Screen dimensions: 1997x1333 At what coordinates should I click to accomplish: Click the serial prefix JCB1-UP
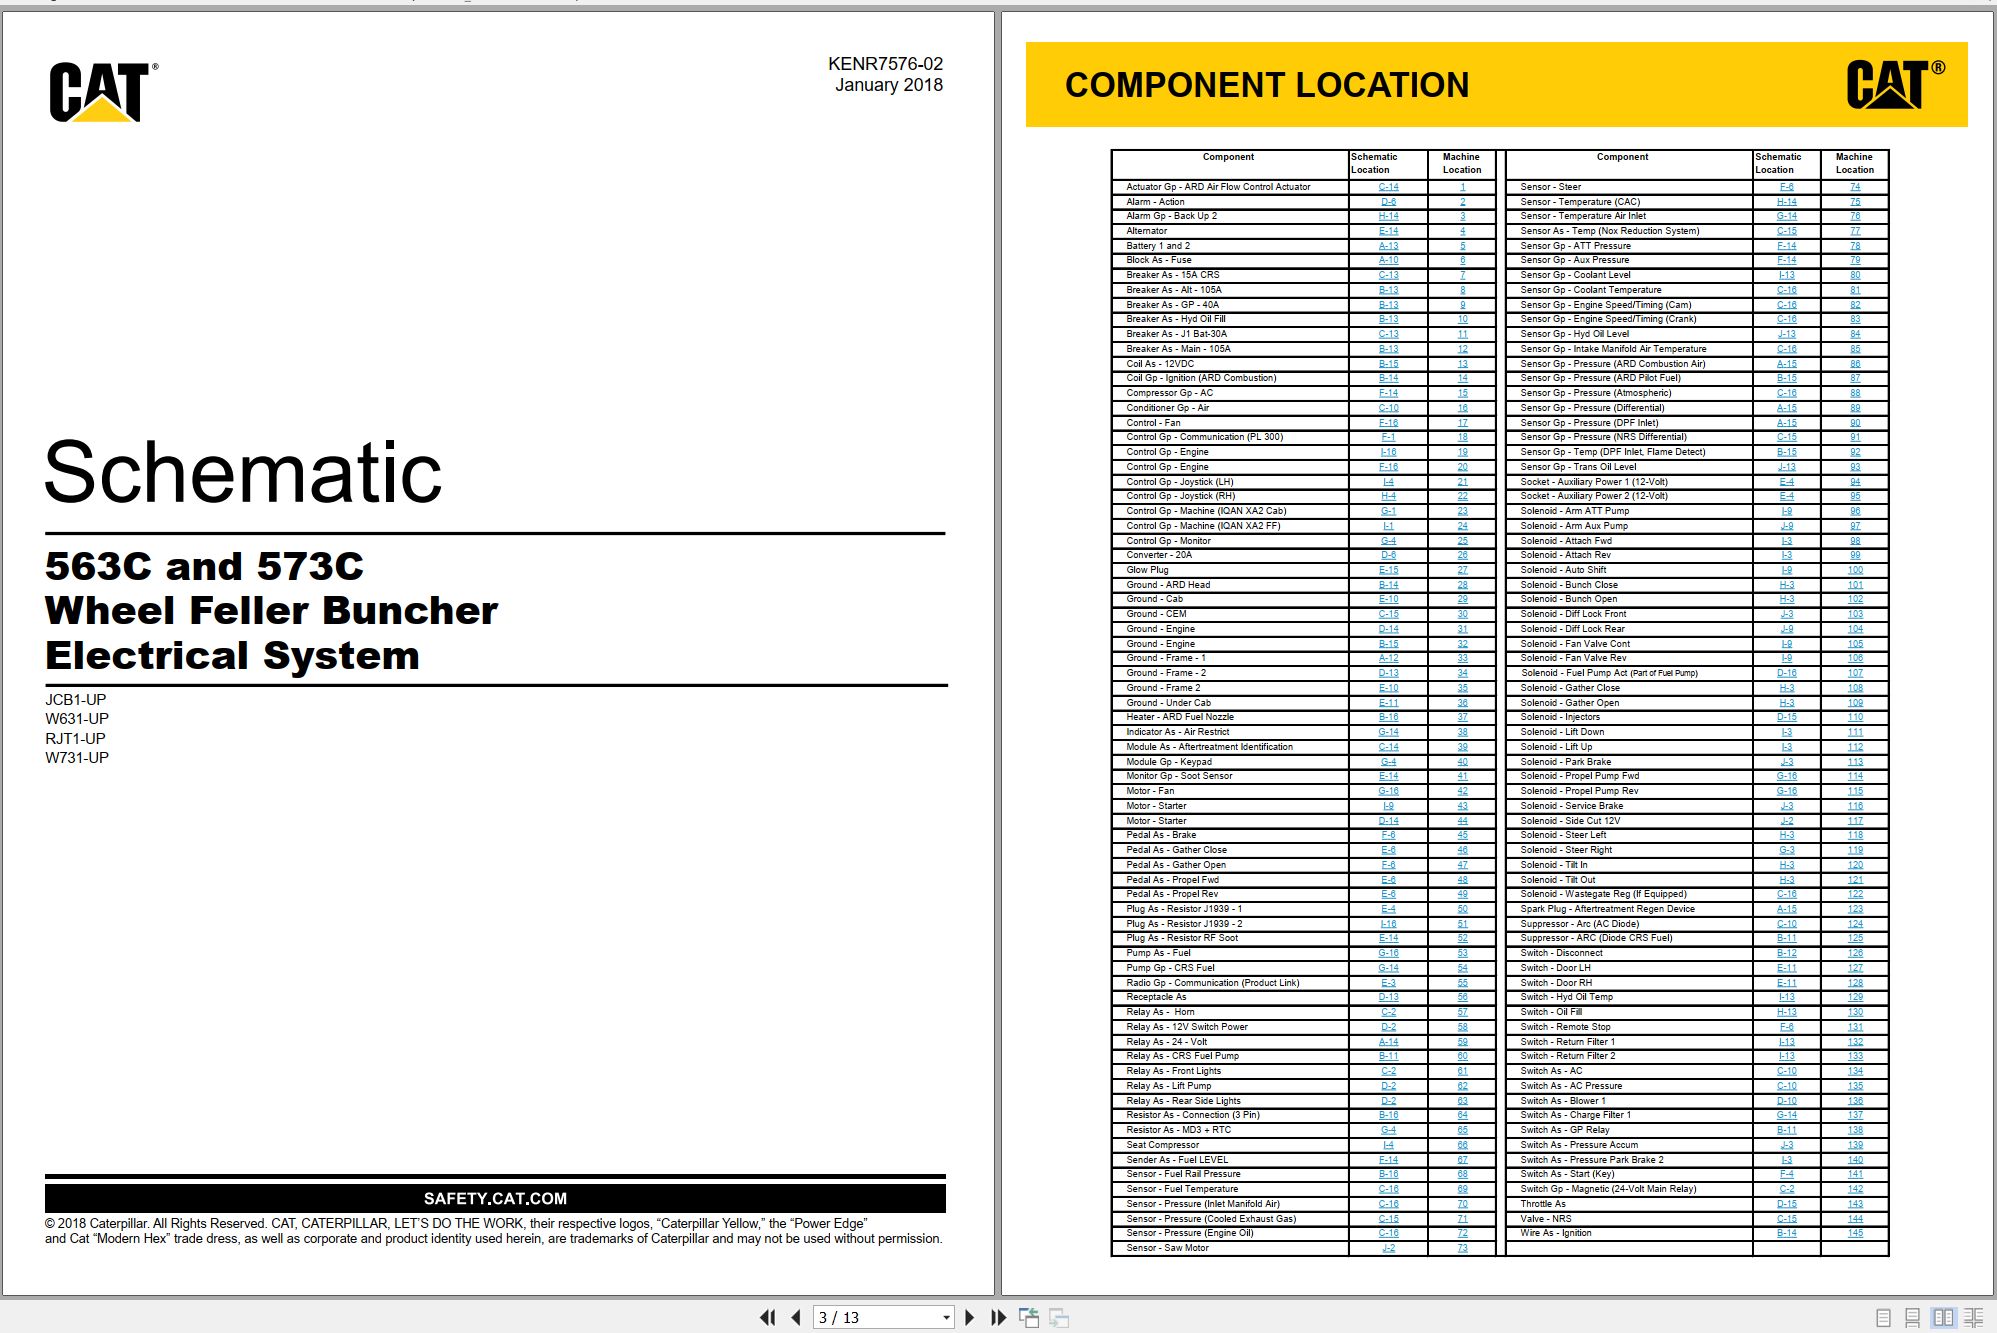point(76,700)
